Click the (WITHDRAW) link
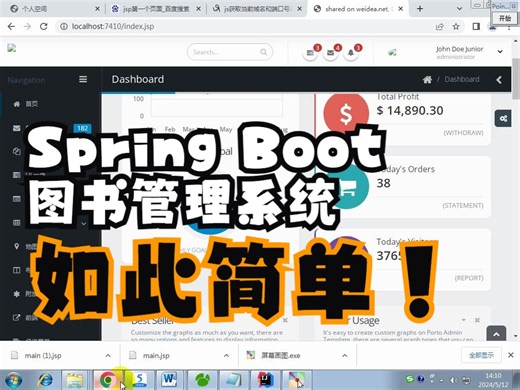 [x=463, y=133]
